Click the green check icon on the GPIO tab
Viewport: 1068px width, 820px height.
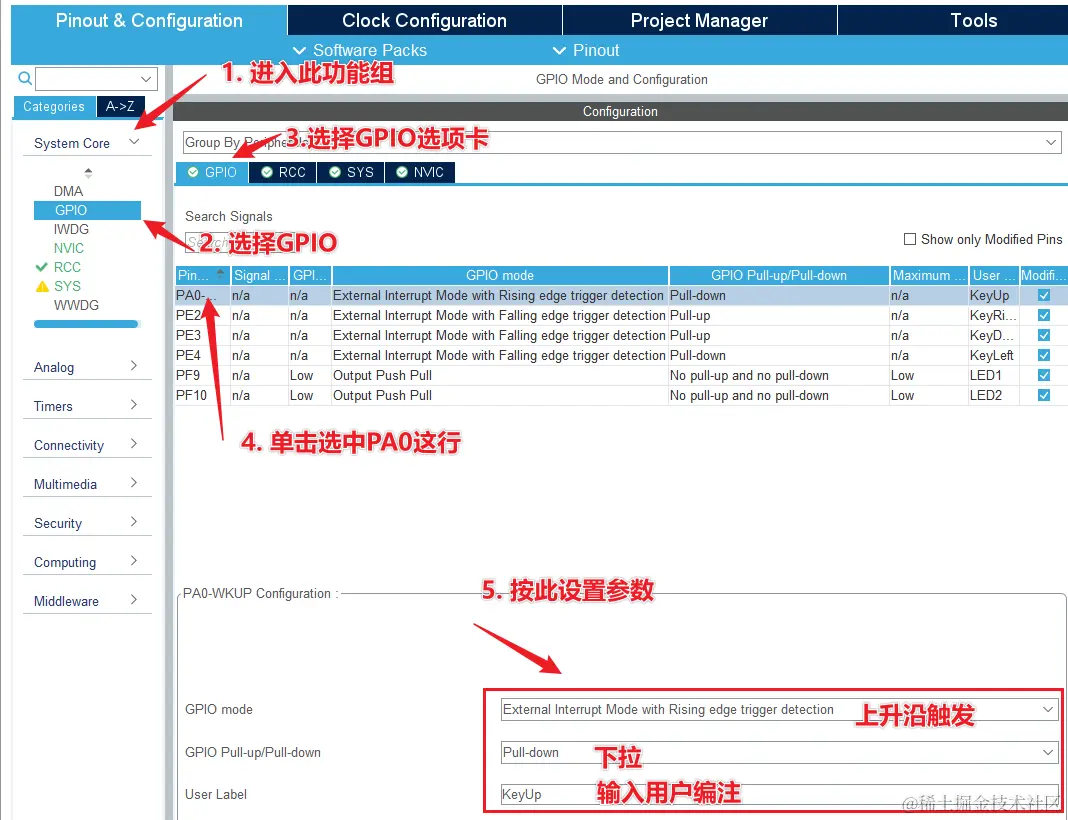pyautogui.click(x=193, y=172)
